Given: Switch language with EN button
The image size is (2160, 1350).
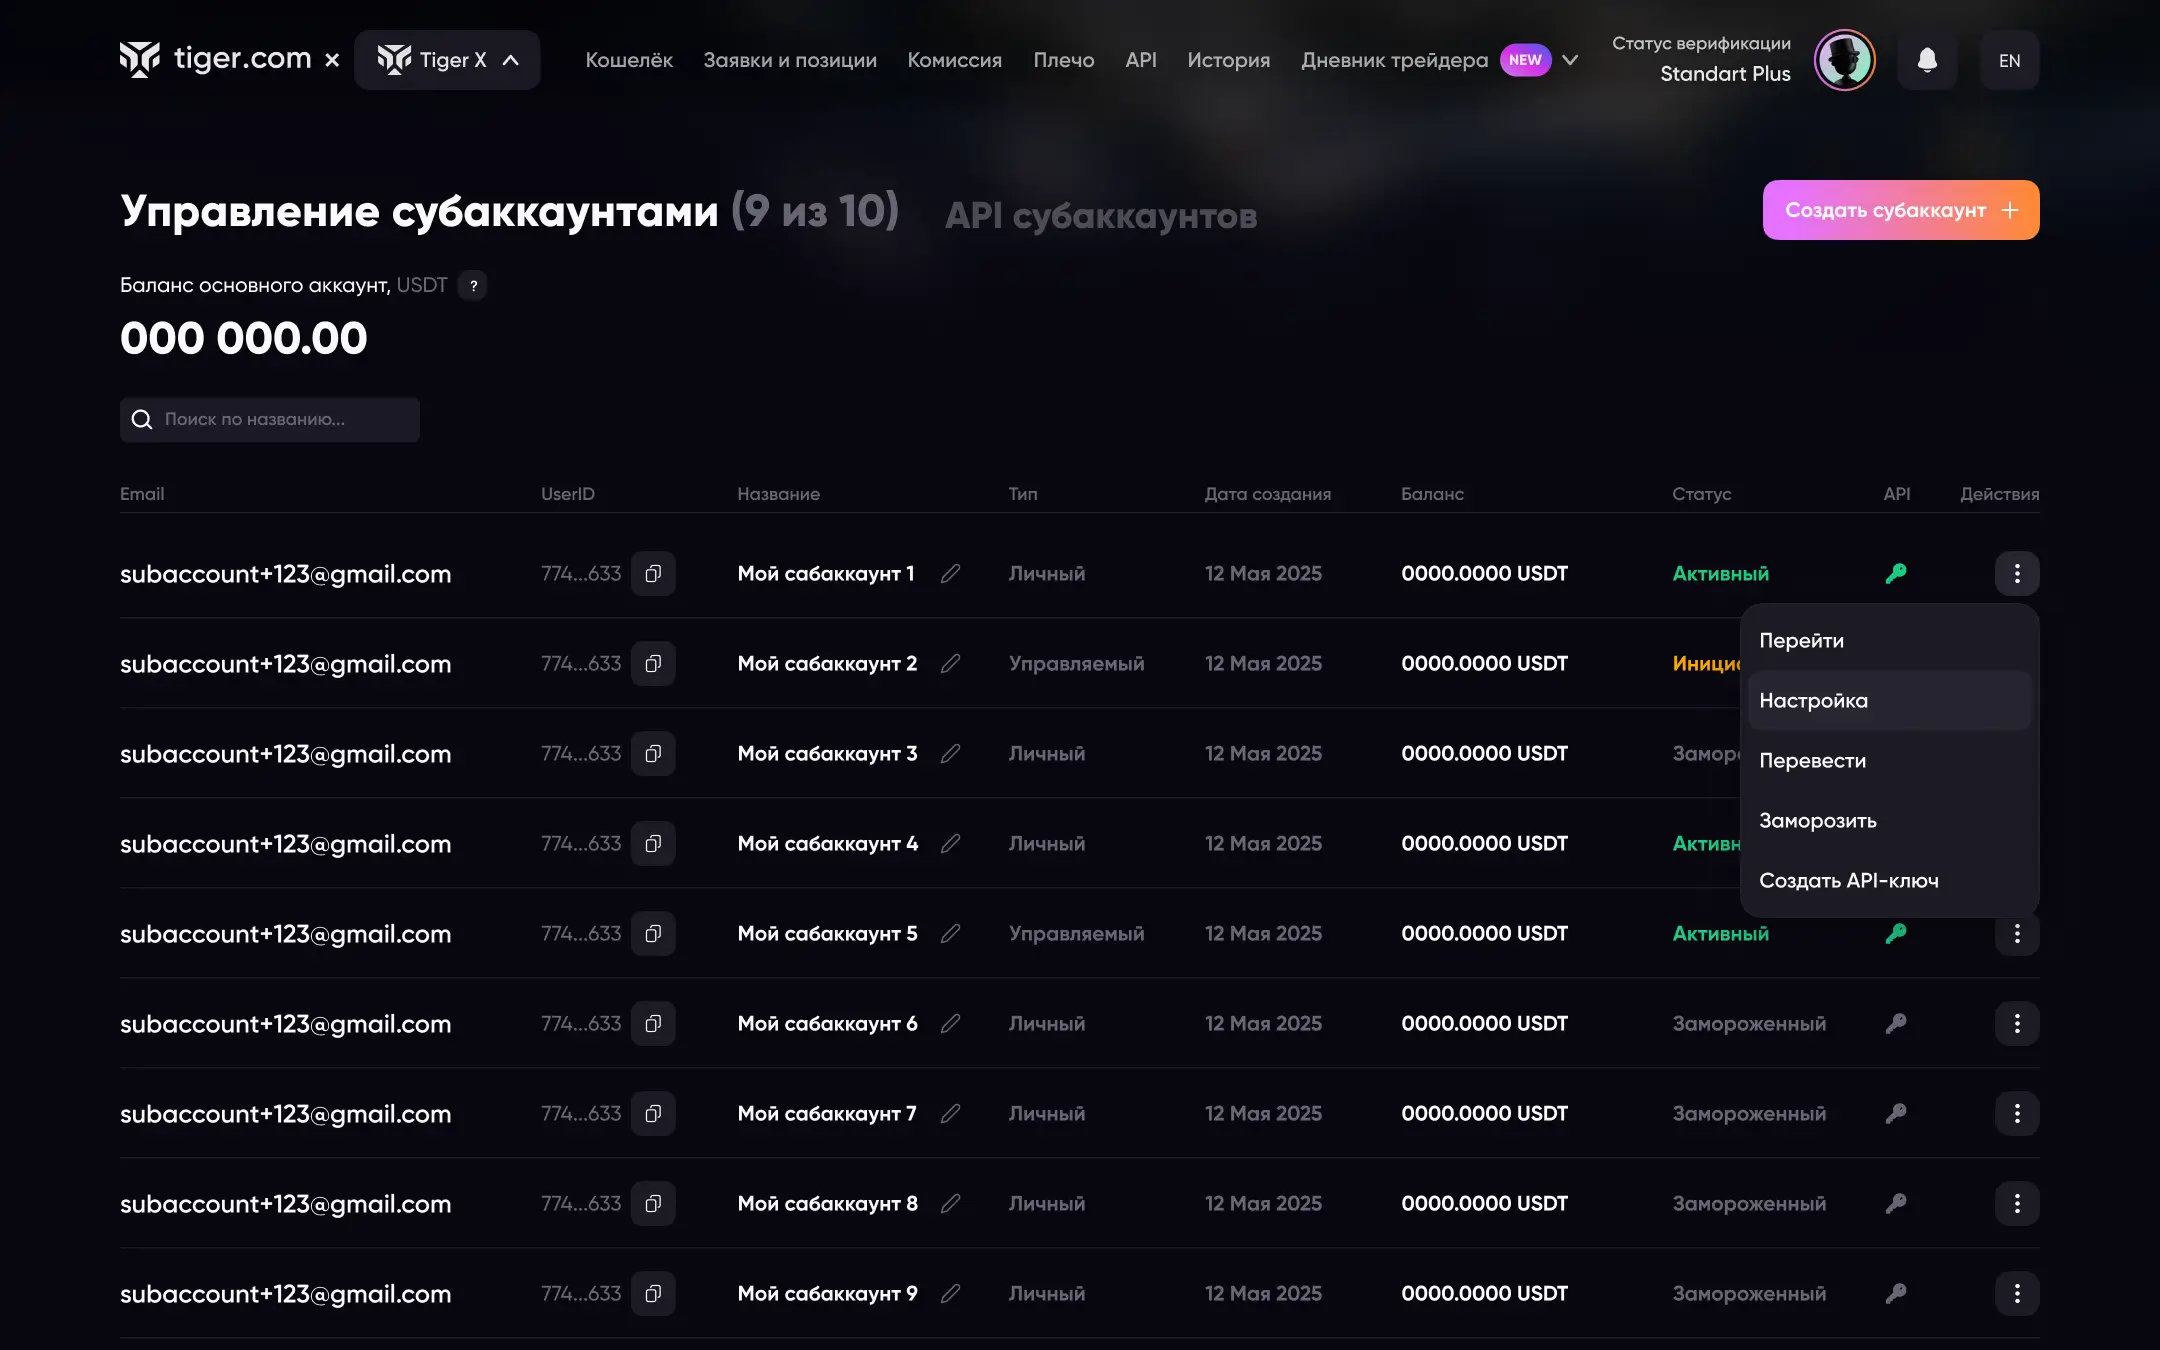Looking at the screenshot, I should click(x=2008, y=61).
